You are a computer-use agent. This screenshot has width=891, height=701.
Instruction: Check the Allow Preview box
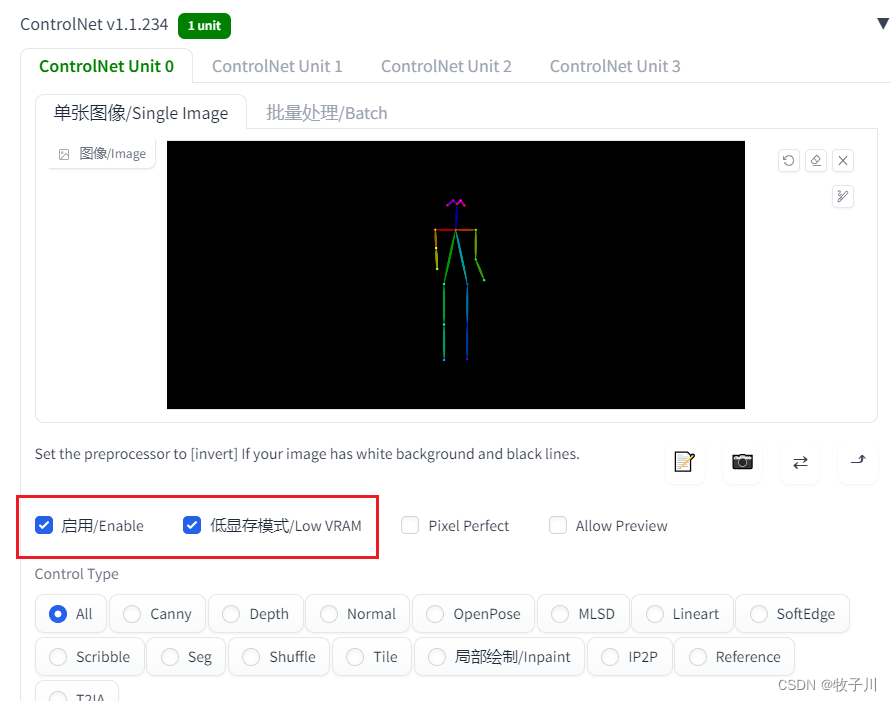[x=558, y=525]
